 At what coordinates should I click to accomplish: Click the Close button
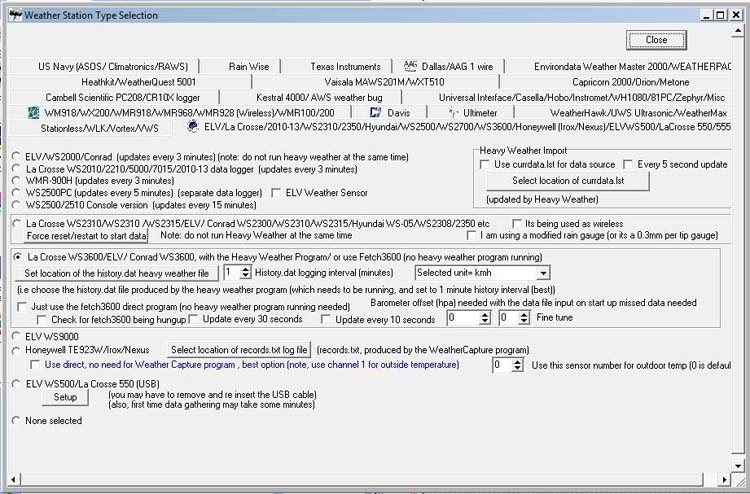pos(656,40)
